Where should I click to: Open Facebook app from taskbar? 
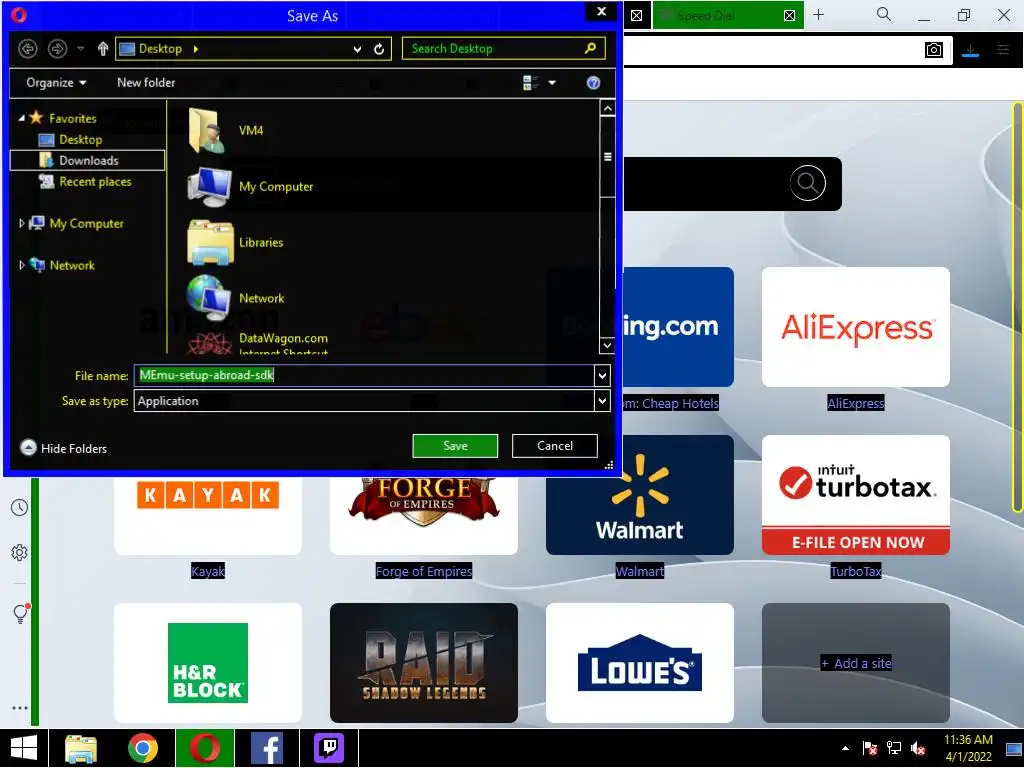[x=266, y=748]
